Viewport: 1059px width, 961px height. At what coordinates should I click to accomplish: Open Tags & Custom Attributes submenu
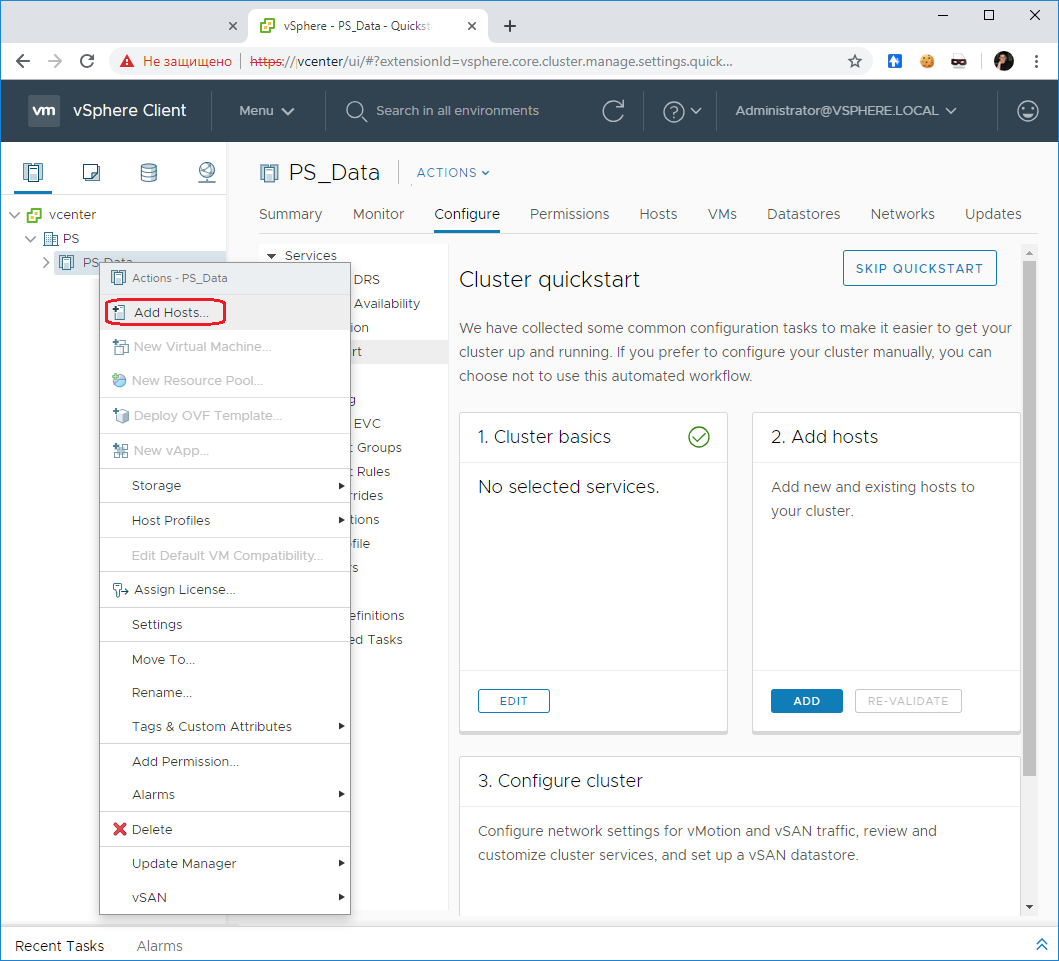[x=225, y=727]
